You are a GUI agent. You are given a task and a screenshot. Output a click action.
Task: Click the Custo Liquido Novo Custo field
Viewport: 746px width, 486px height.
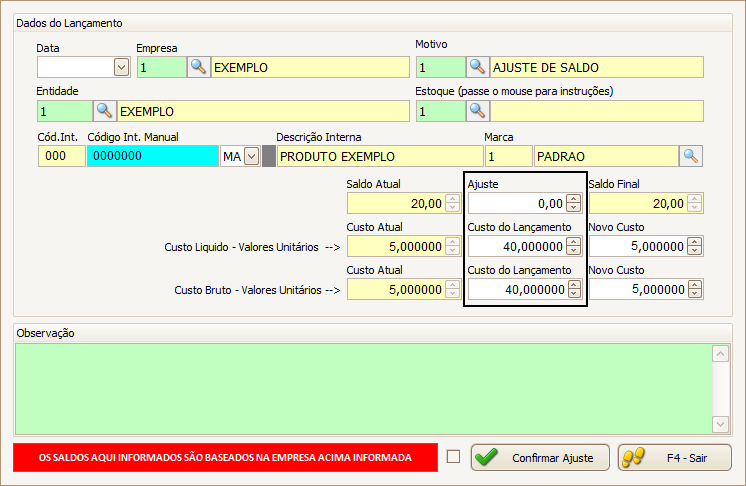(x=637, y=246)
